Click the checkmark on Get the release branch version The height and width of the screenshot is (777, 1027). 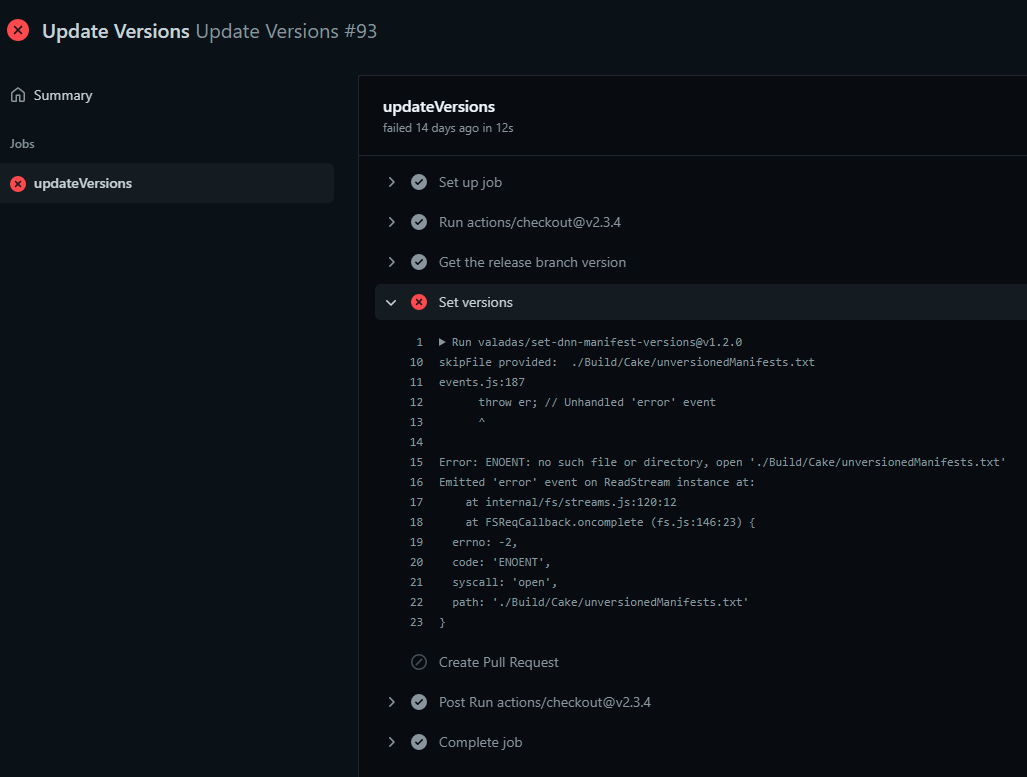(x=418, y=262)
